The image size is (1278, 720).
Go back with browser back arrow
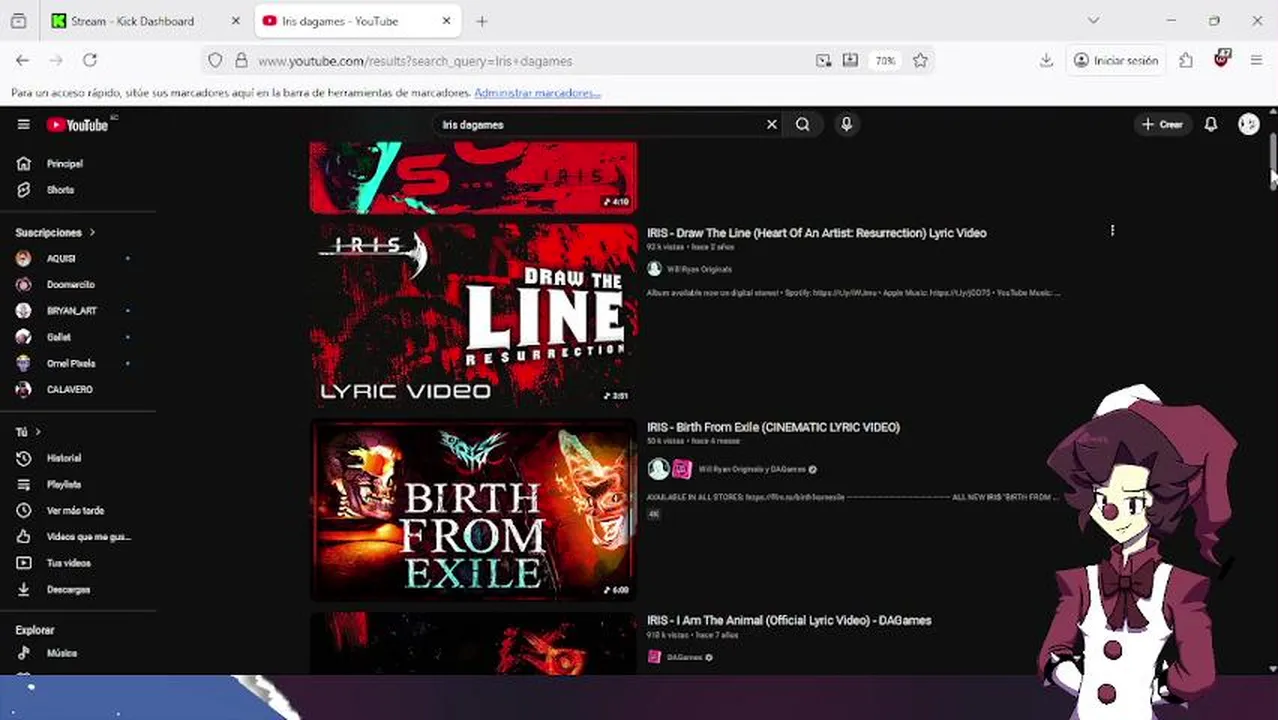click(x=22, y=60)
